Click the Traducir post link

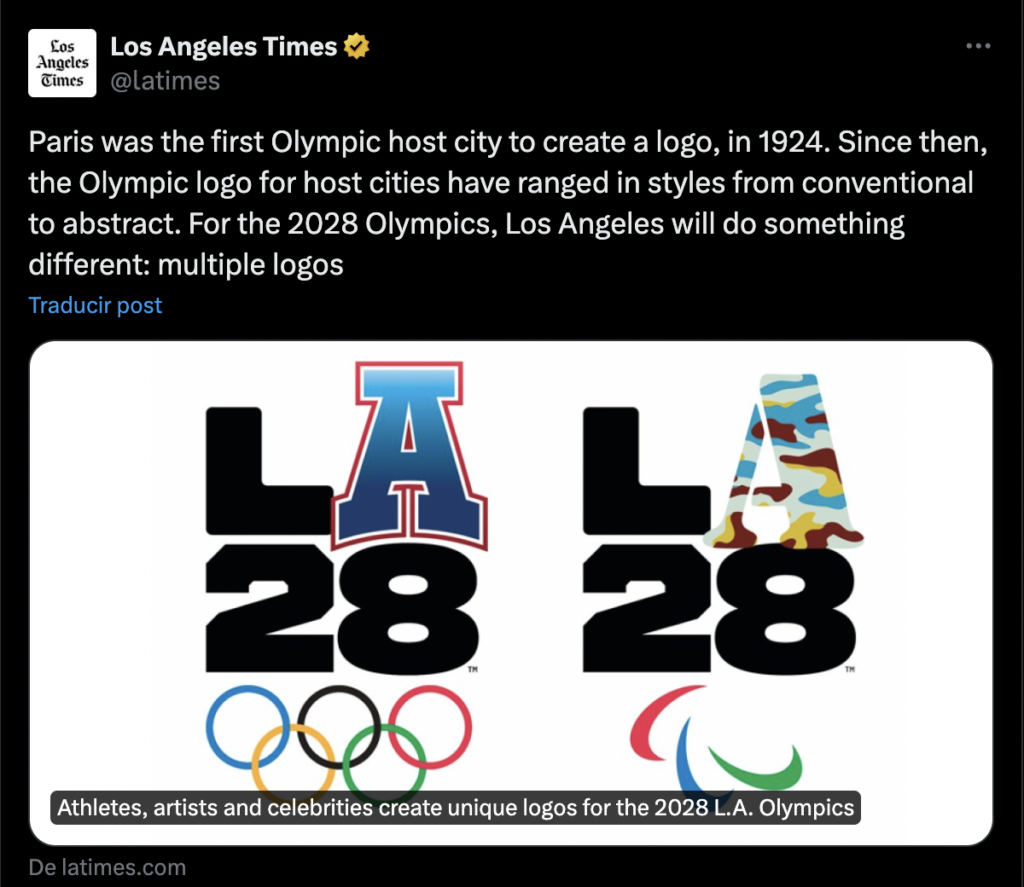(94, 305)
